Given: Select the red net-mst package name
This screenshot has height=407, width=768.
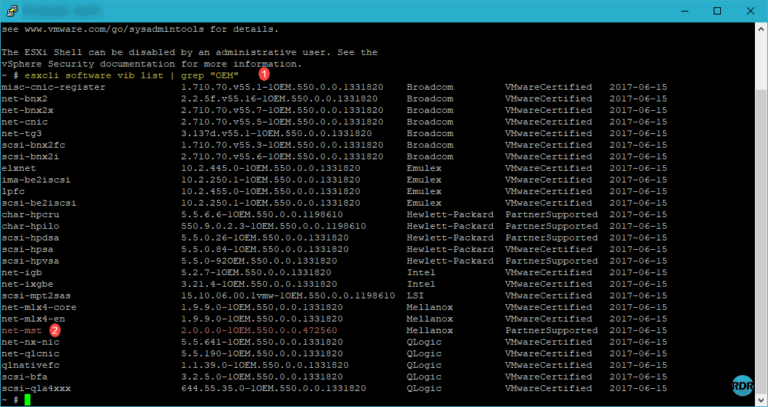Looking at the screenshot, I should pos(22,331).
